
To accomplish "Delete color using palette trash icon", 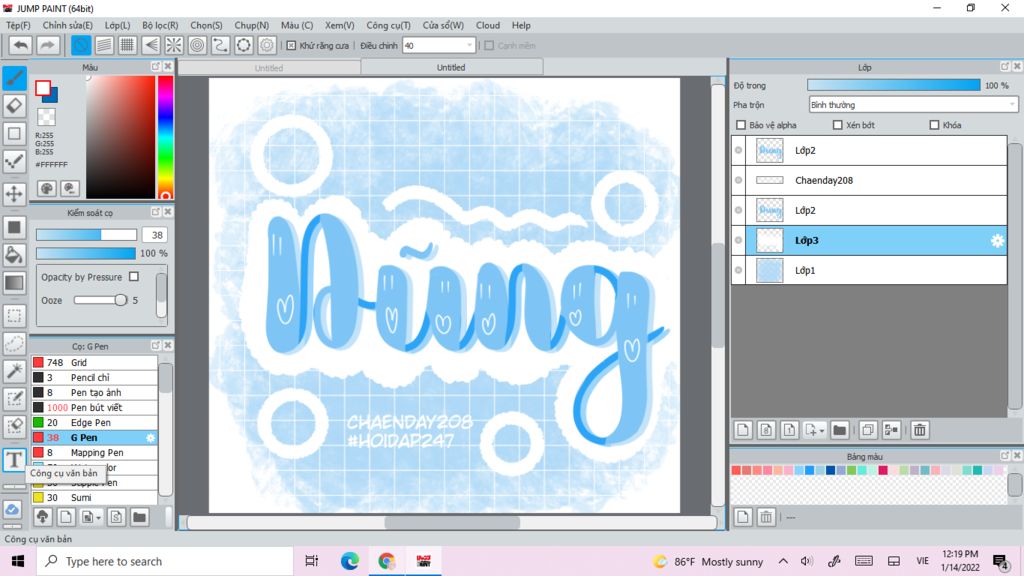I will coord(766,517).
